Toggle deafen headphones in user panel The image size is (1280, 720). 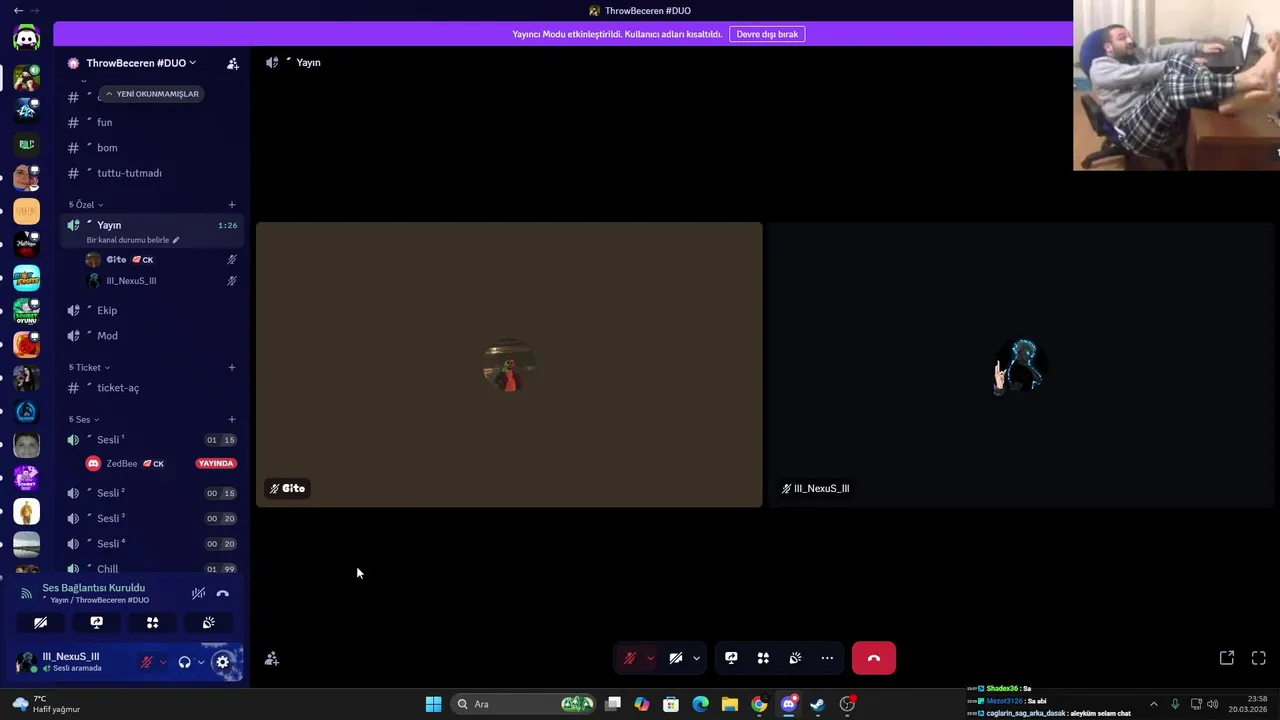click(184, 662)
